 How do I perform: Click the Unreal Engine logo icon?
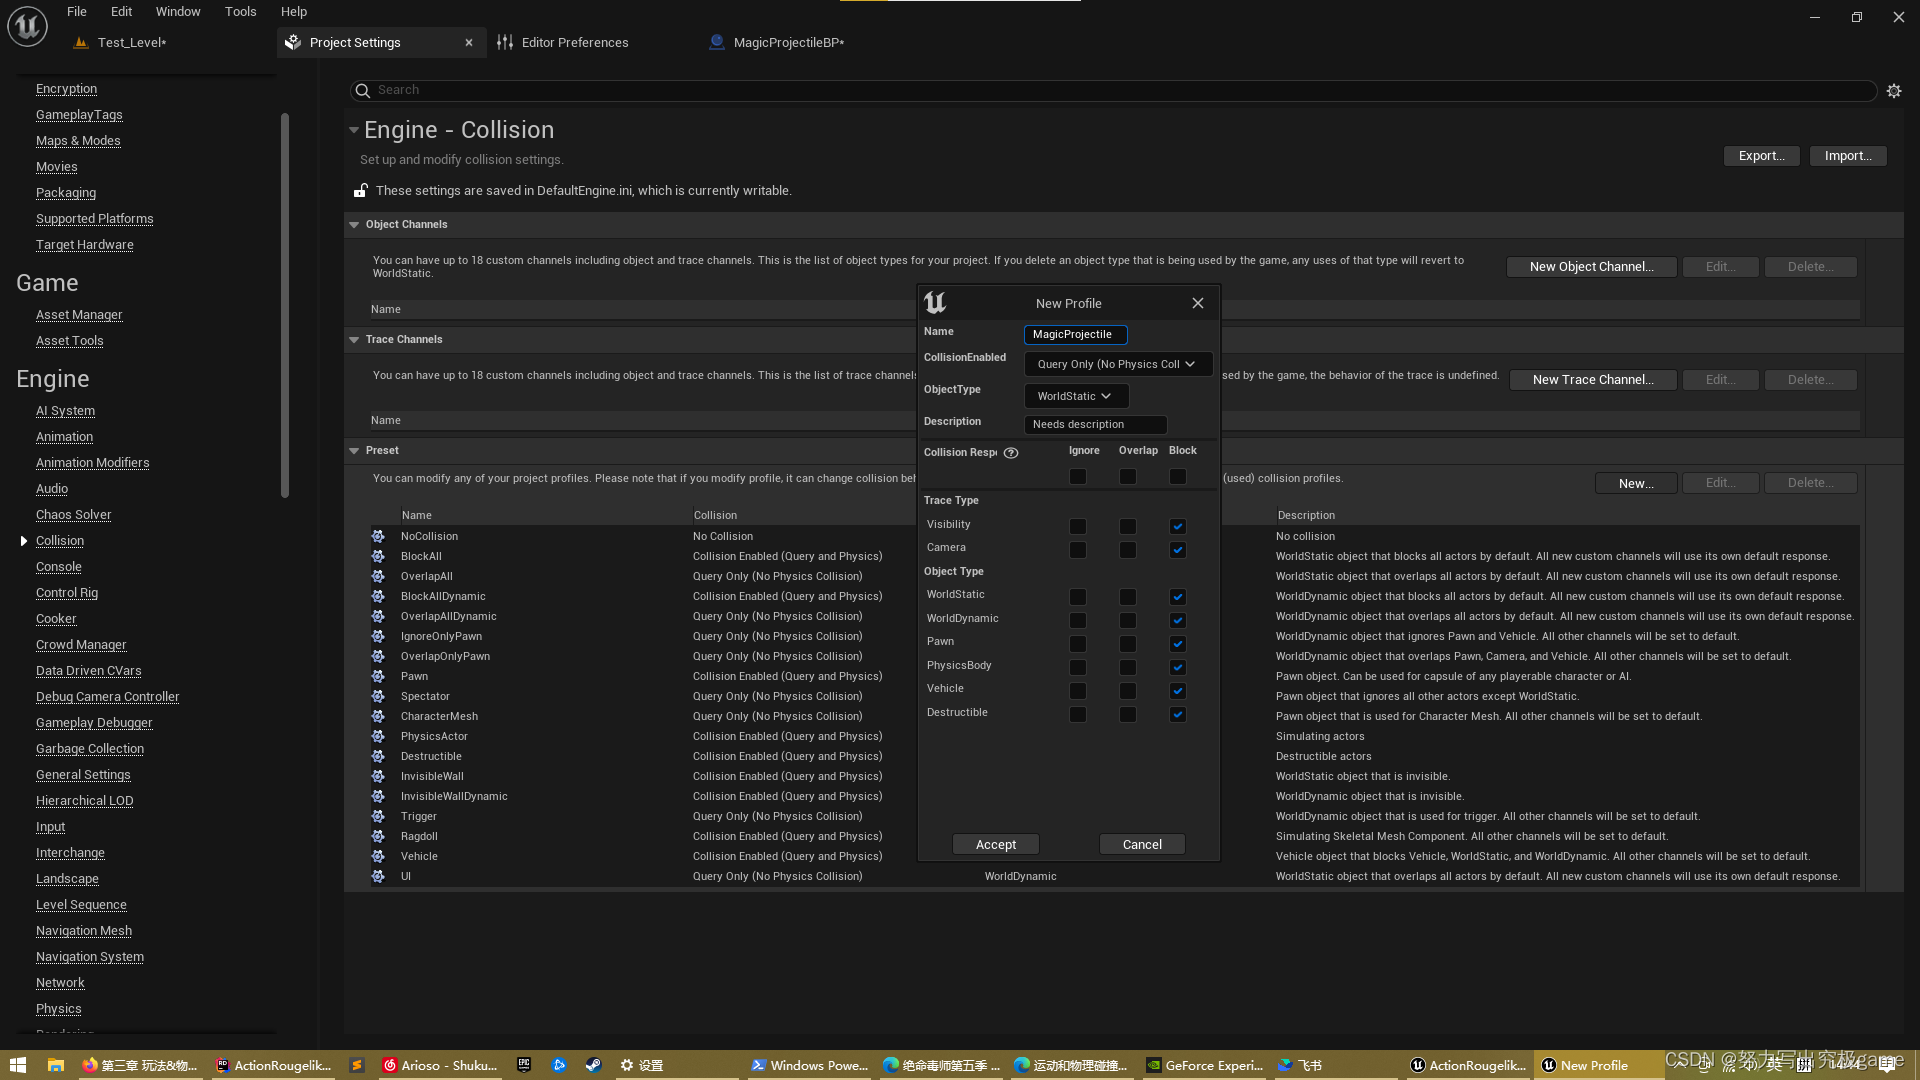pos(27,26)
